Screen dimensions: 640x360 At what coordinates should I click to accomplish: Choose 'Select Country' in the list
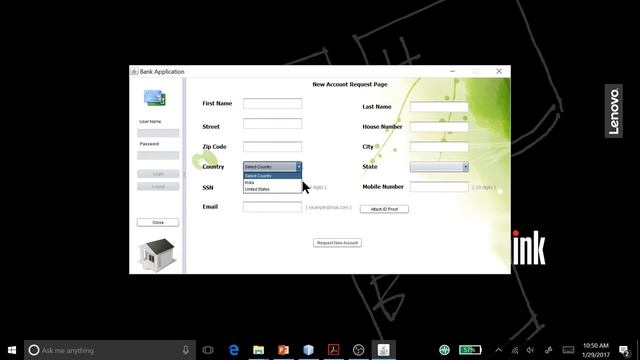point(272,176)
